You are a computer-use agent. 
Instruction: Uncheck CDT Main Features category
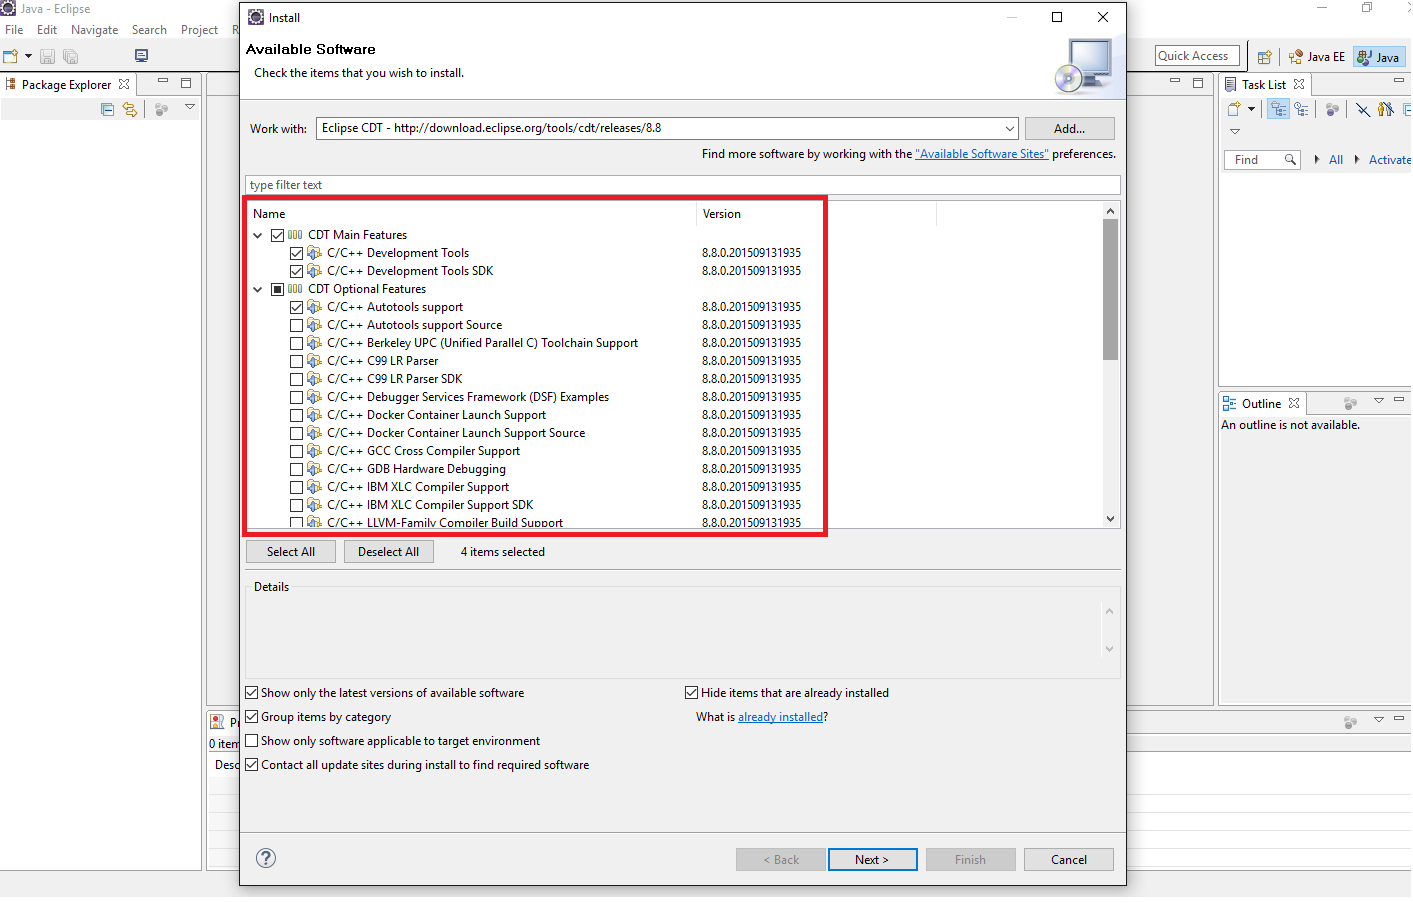tap(278, 235)
